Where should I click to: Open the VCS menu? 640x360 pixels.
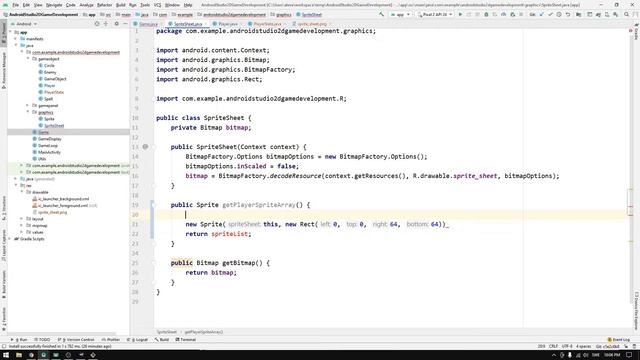pos(157,5)
